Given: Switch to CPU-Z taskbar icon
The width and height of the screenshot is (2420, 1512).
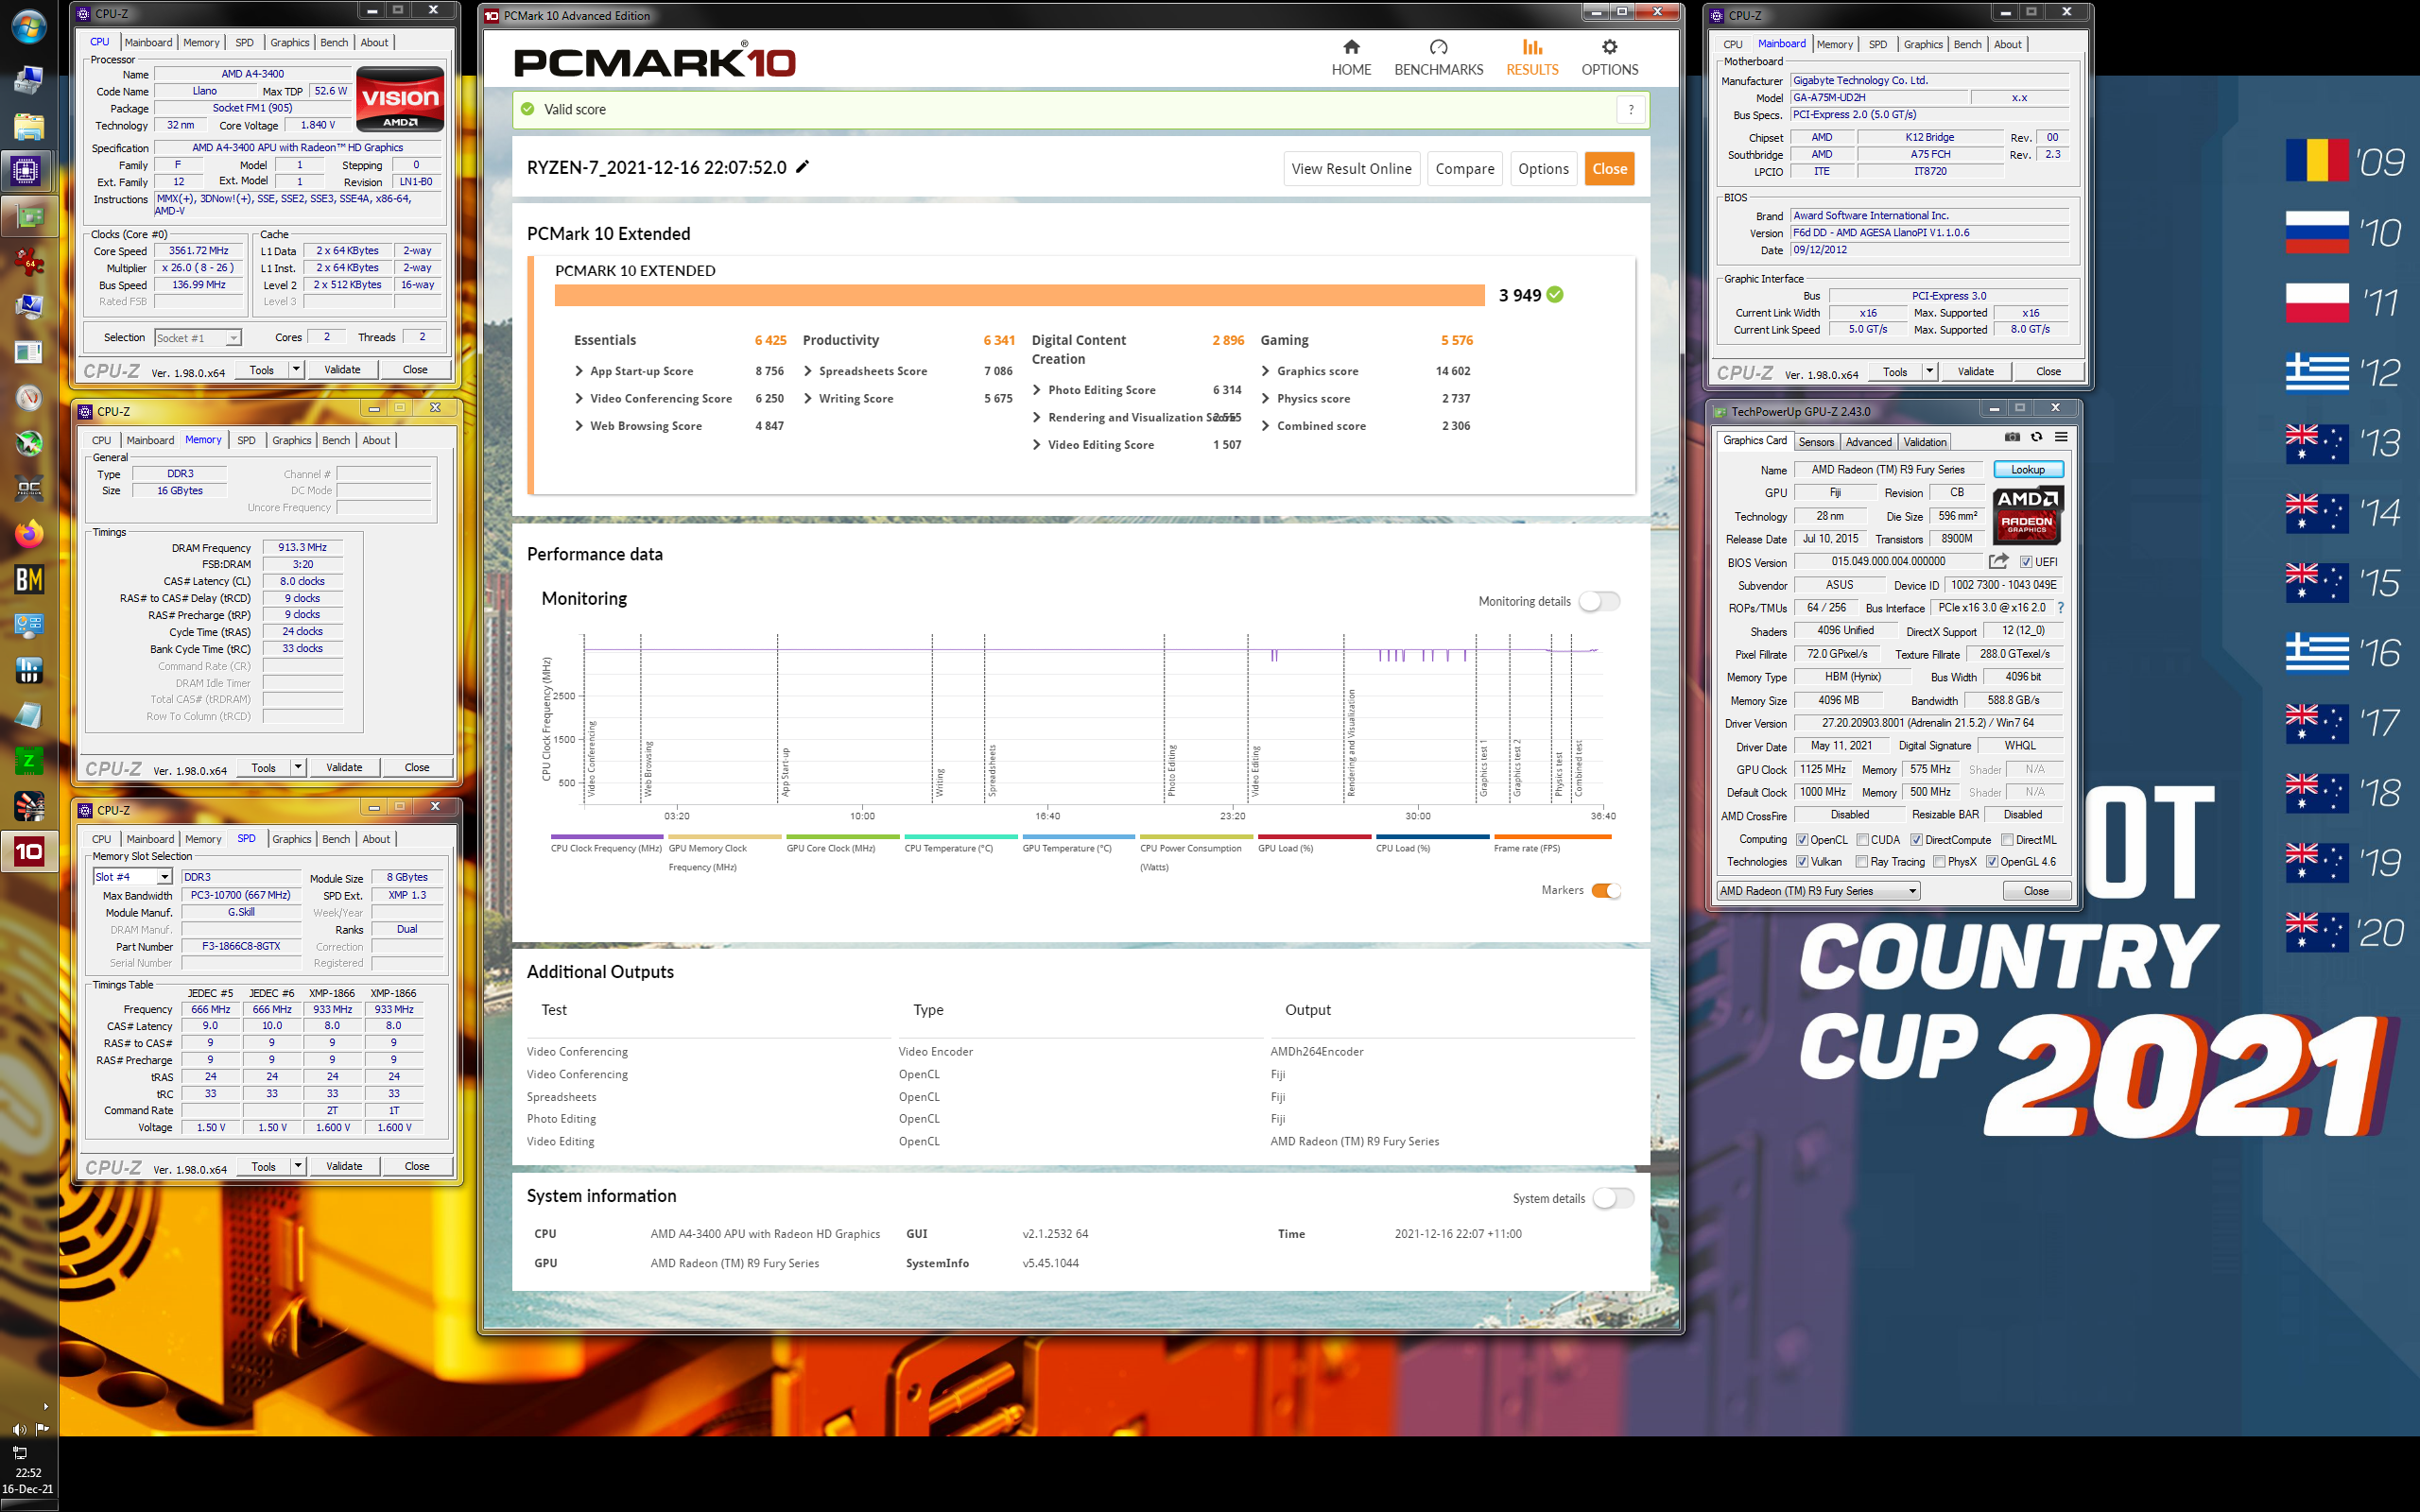Looking at the screenshot, I should tap(26, 171).
